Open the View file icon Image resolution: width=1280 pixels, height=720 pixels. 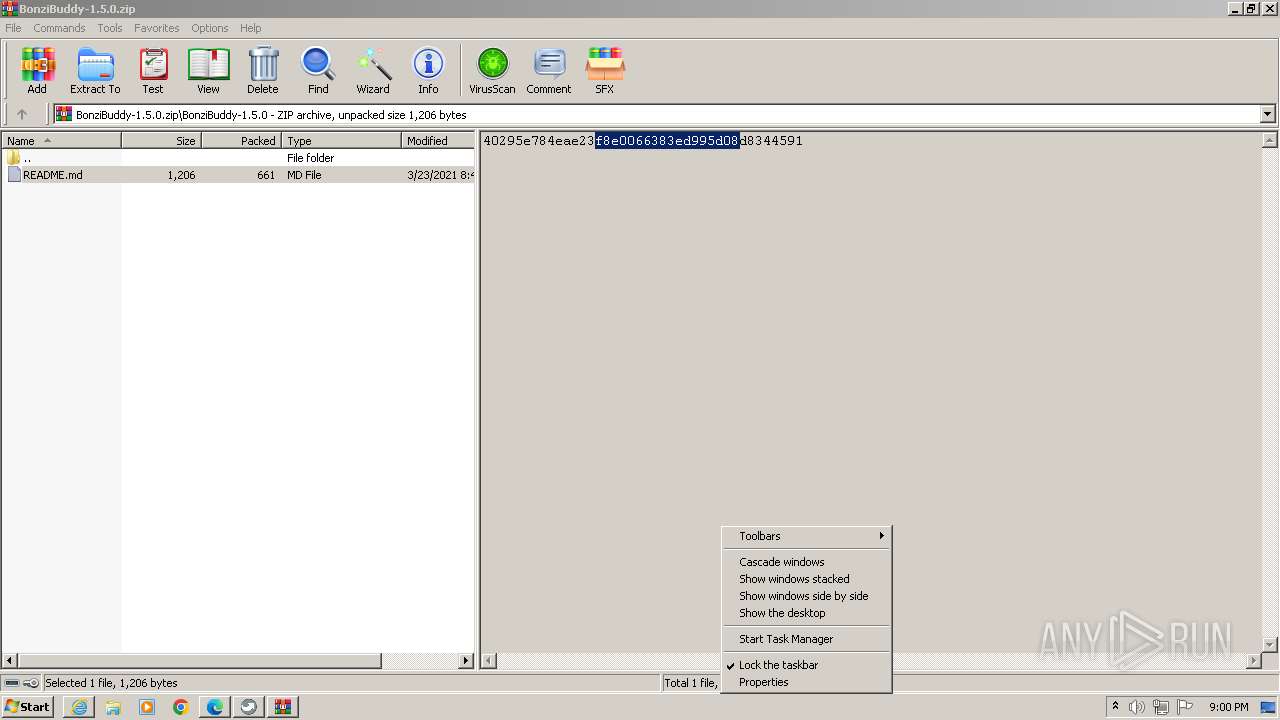coord(208,70)
